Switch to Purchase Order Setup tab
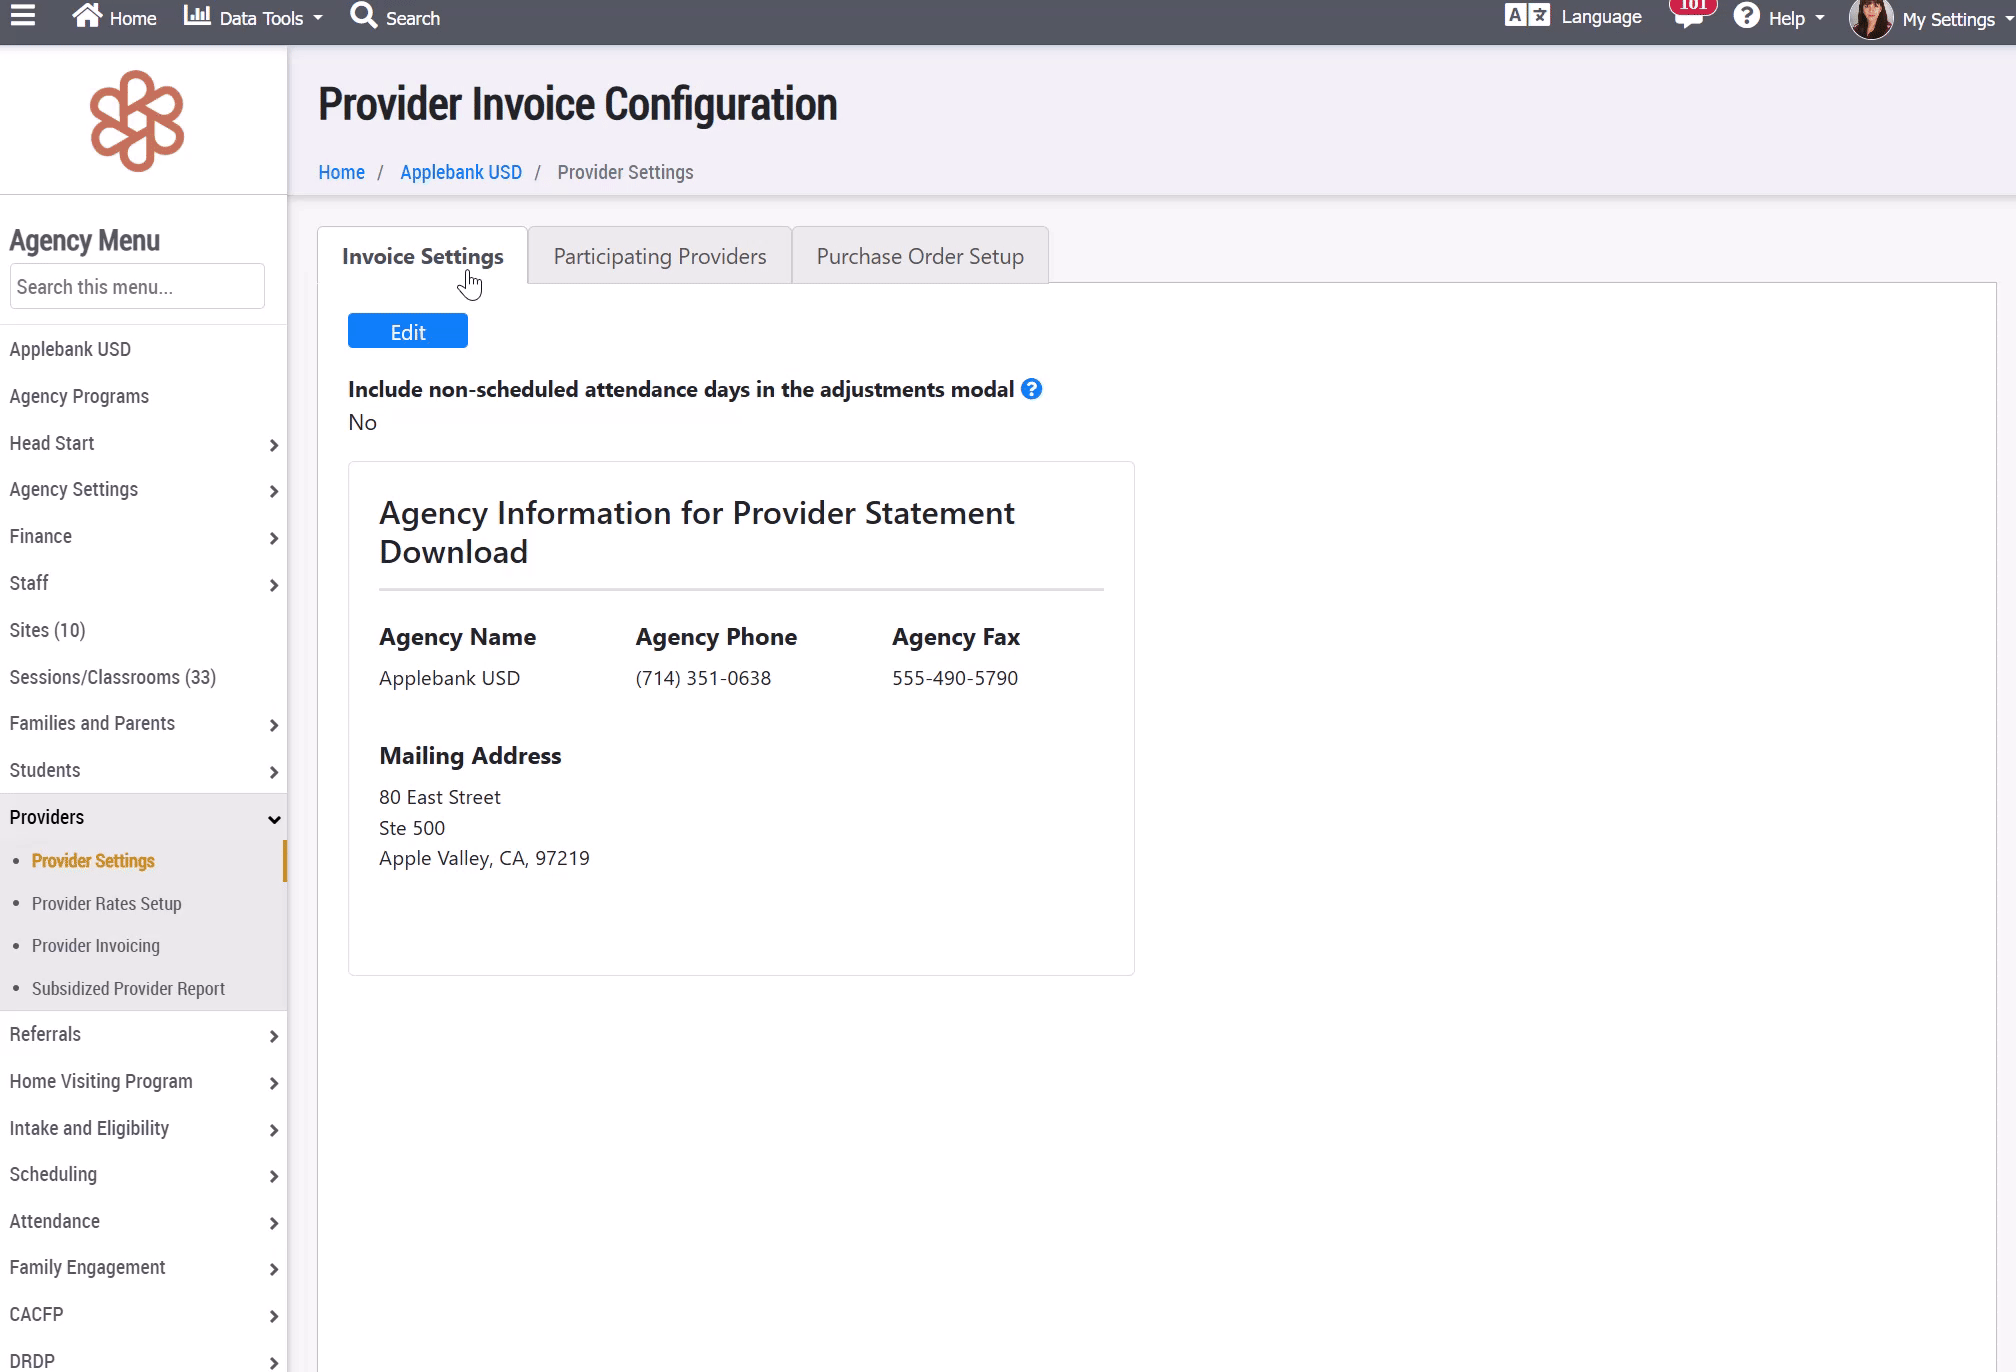Image resolution: width=2016 pixels, height=1372 pixels. (x=919, y=256)
